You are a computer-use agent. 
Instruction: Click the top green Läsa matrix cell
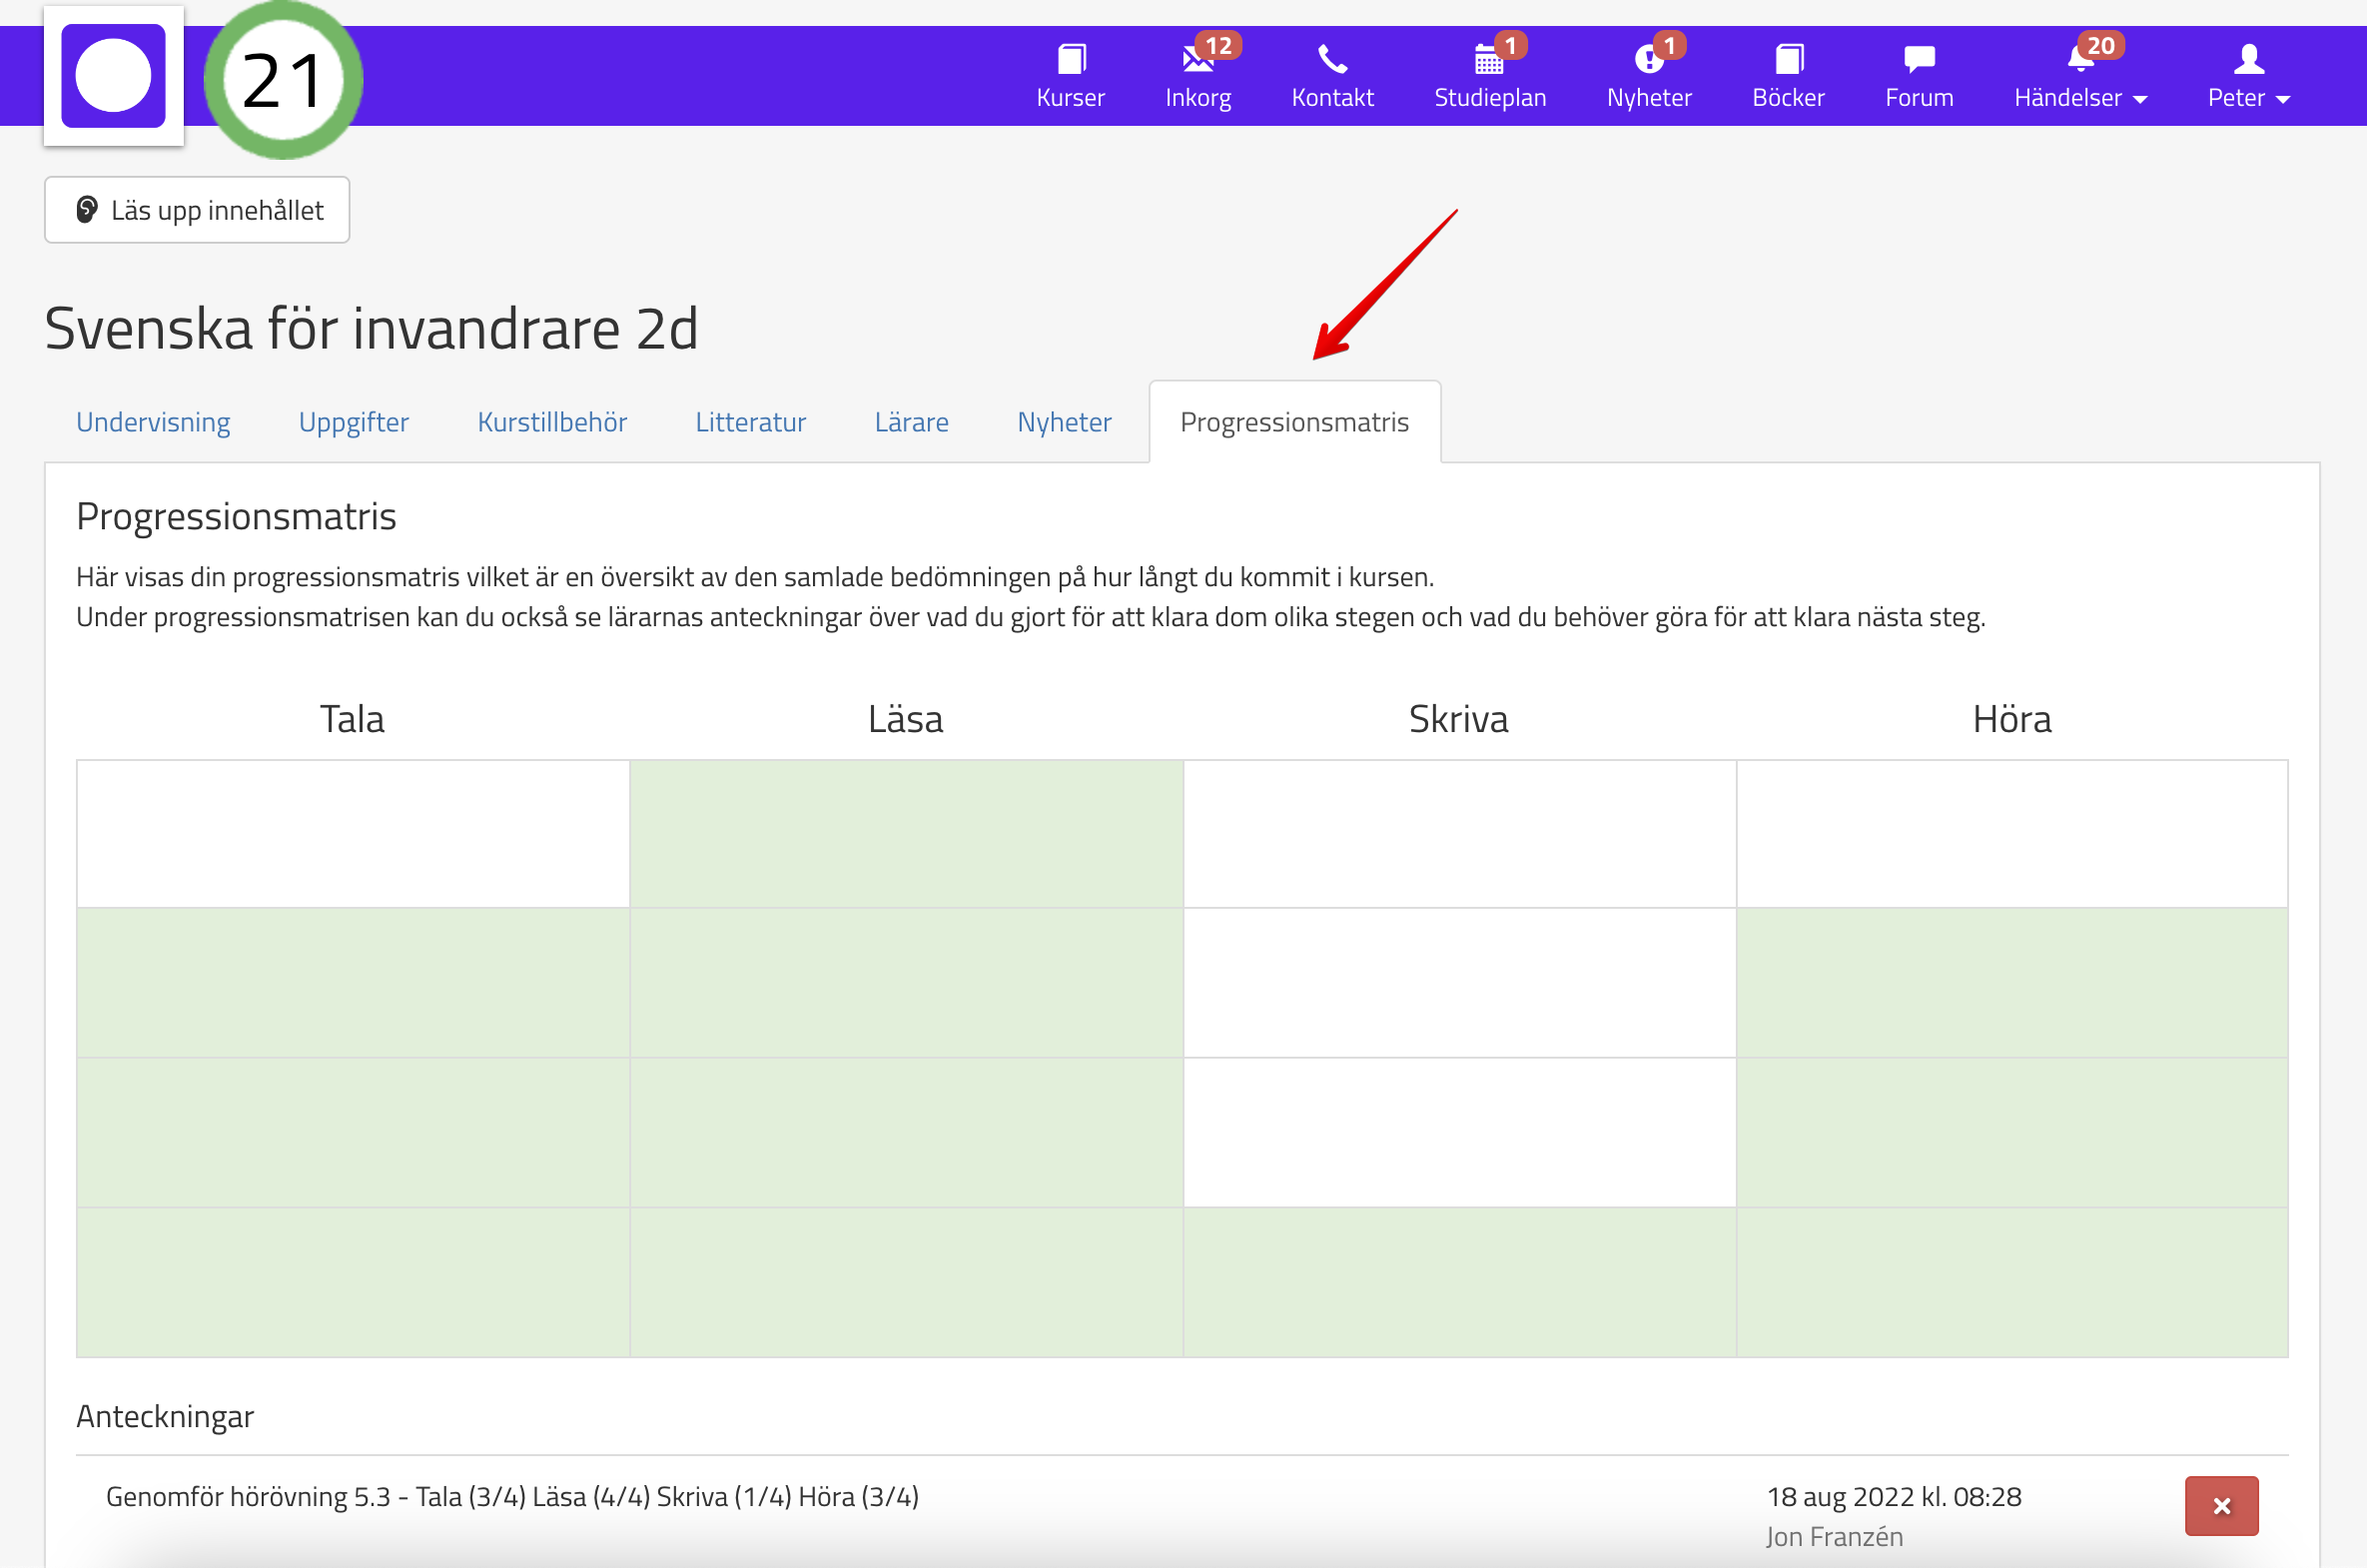click(906, 834)
